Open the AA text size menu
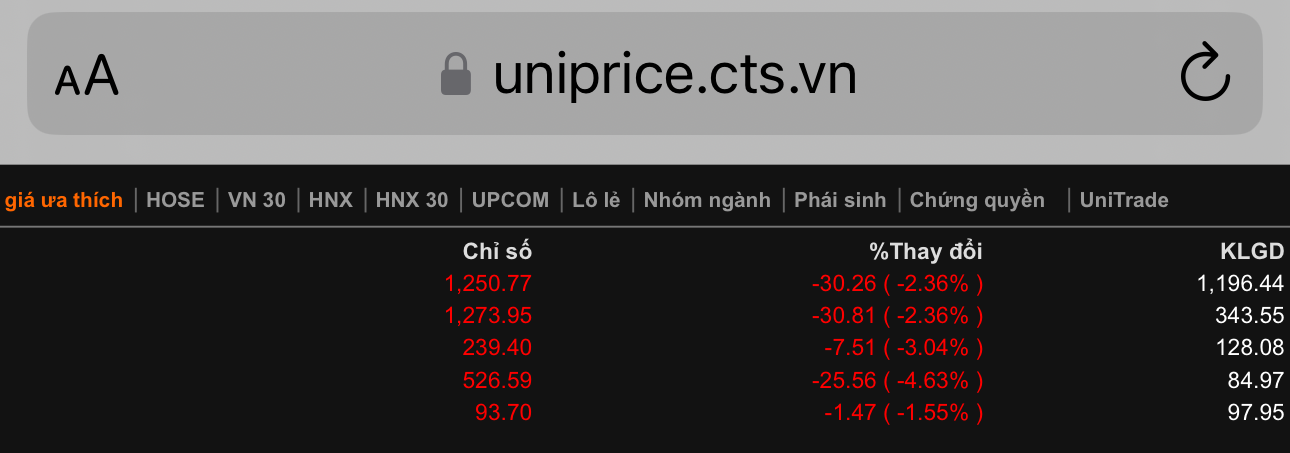This screenshot has height=453, width=1290. pyautogui.click(x=87, y=76)
